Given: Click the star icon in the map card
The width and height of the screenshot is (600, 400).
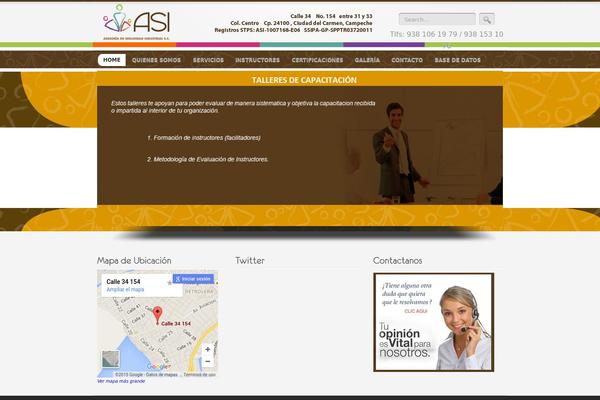Looking at the screenshot, I should pos(170,283).
